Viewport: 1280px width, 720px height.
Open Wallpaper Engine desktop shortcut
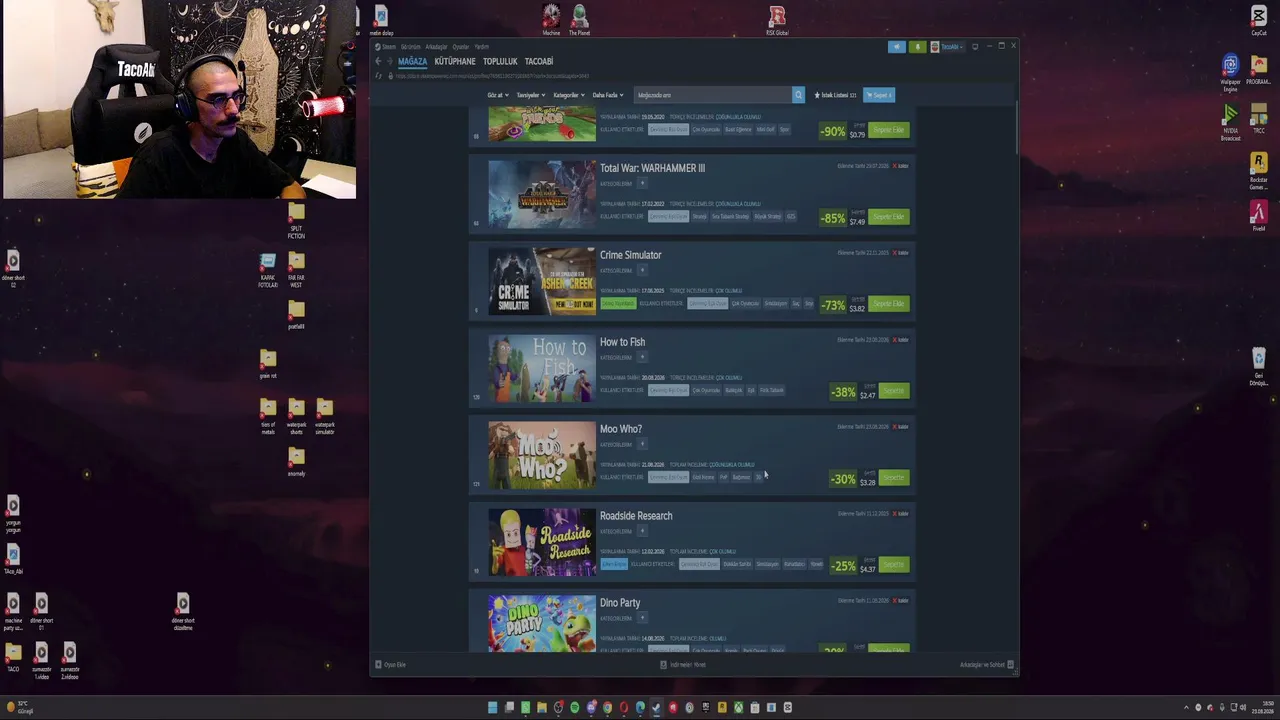click(1230, 73)
